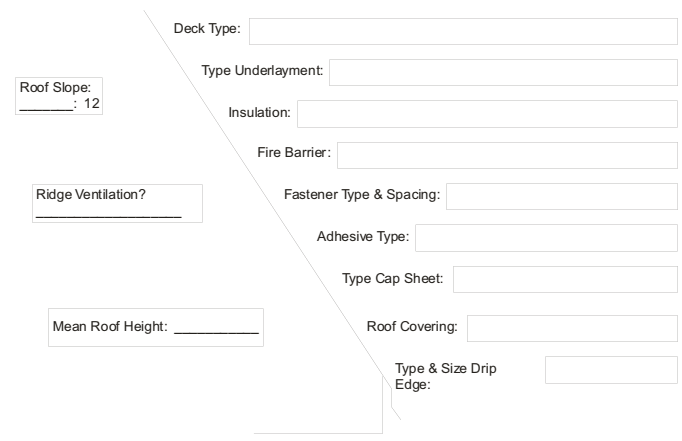Viewport: 682px width, 441px height.
Task: Click the "Type Underlayment:" label
Action: (x=262, y=71)
